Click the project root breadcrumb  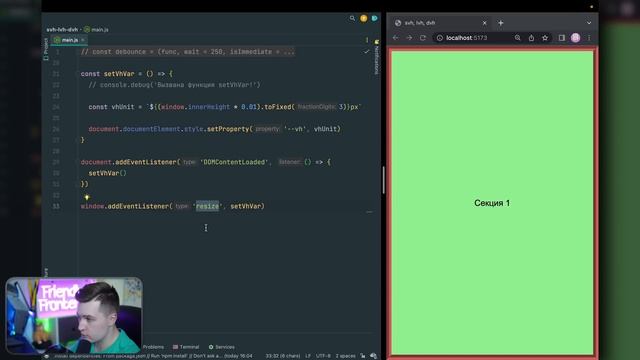pyautogui.click(x=62, y=29)
